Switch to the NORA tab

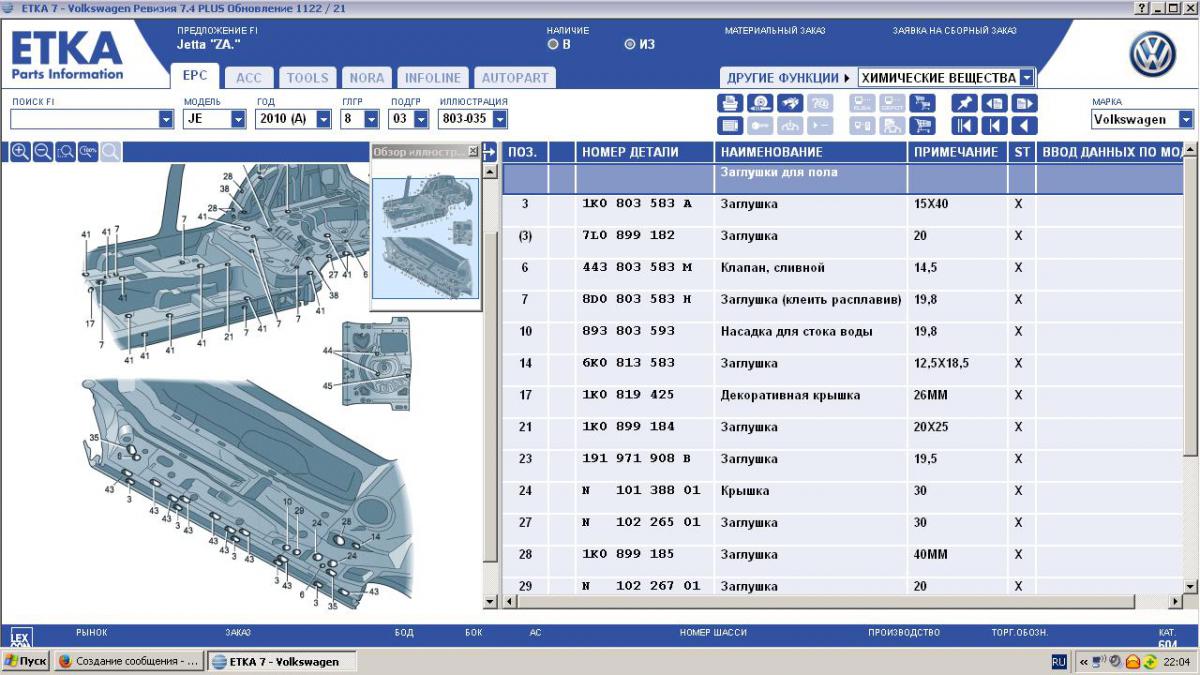click(367, 77)
